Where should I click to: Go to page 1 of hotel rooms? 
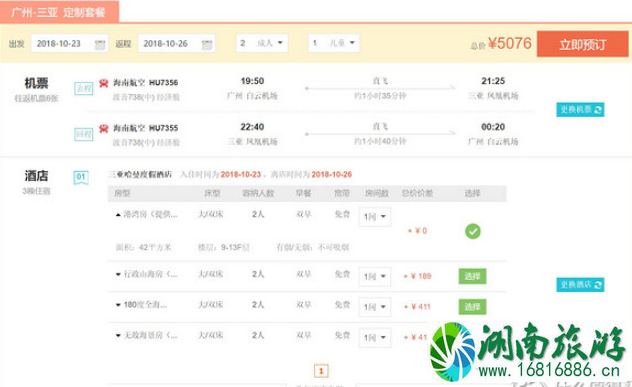[321, 371]
